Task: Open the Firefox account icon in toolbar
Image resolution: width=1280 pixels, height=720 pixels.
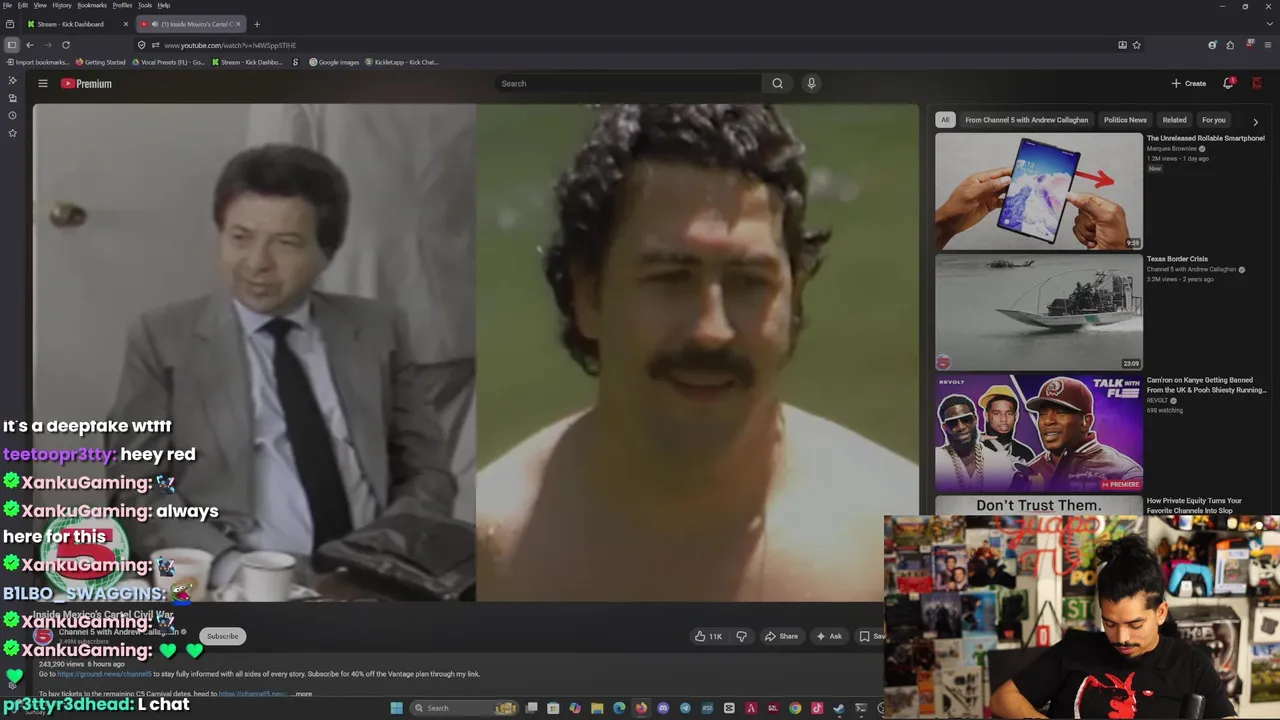Action: pyautogui.click(x=1212, y=45)
